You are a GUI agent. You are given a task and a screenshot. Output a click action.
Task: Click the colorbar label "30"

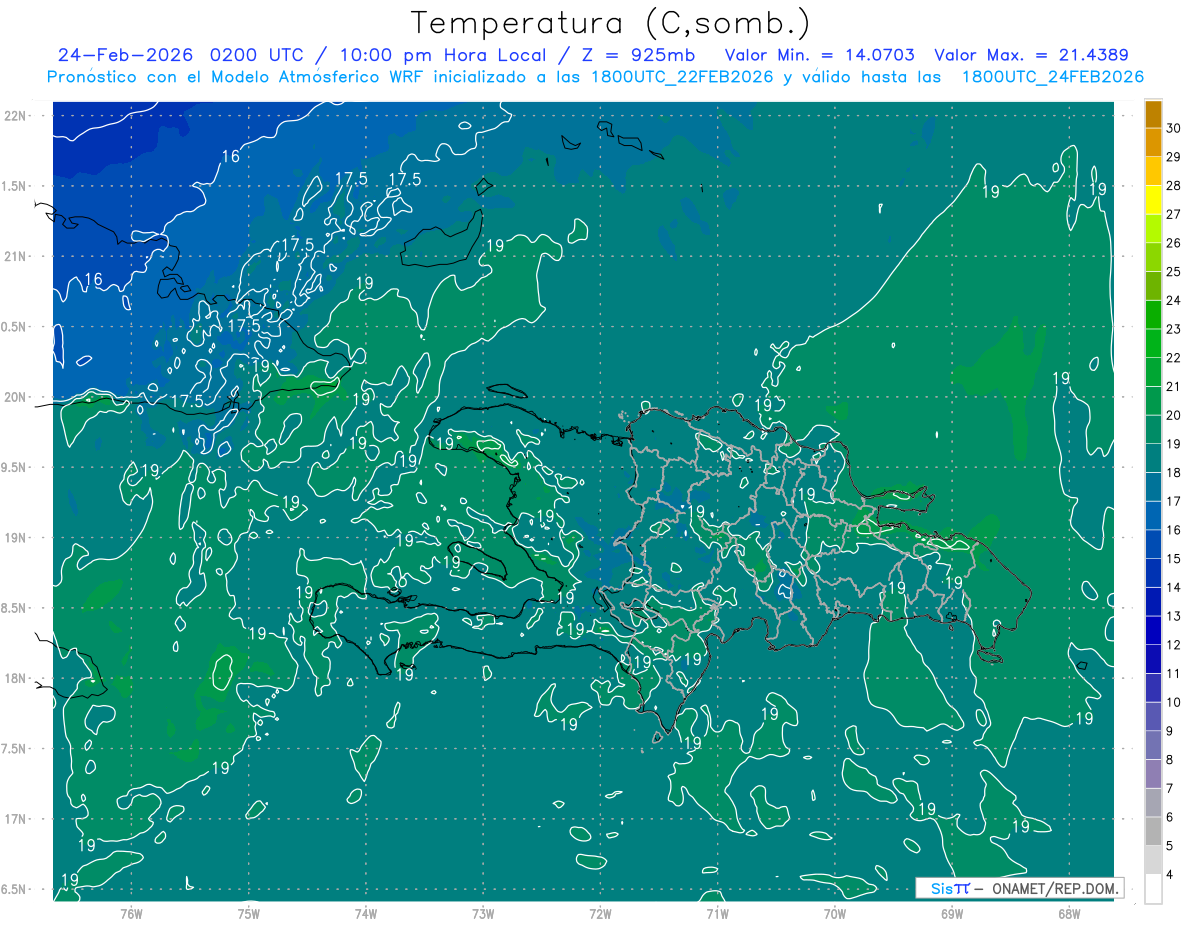[x=1174, y=127]
